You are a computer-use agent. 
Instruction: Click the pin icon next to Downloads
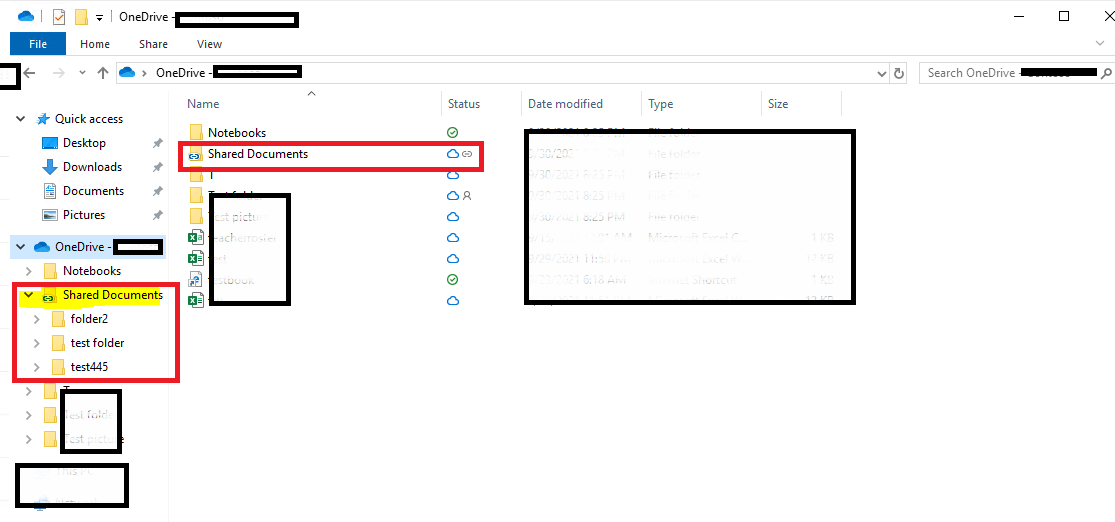(x=158, y=167)
